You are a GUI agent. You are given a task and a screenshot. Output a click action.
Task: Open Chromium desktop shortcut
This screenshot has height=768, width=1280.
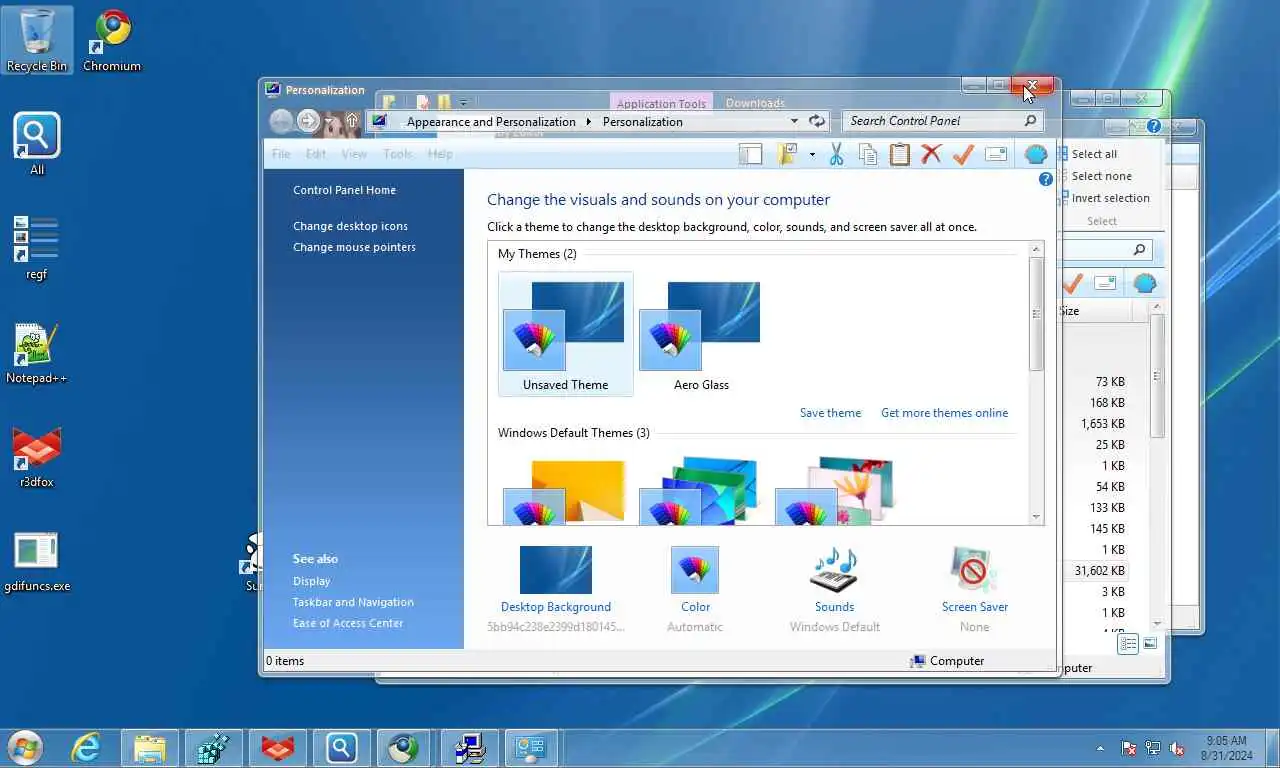[112, 39]
